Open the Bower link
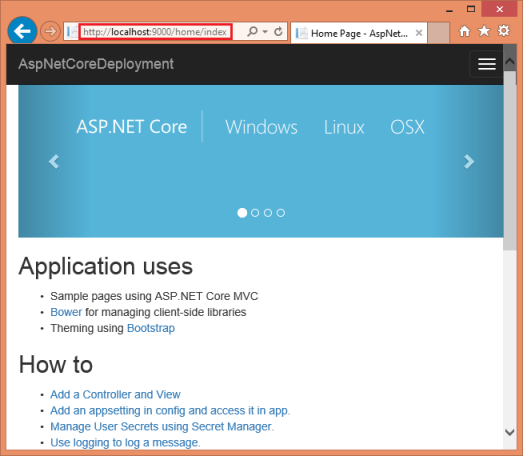The height and width of the screenshot is (456, 523). tap(66, 312)
